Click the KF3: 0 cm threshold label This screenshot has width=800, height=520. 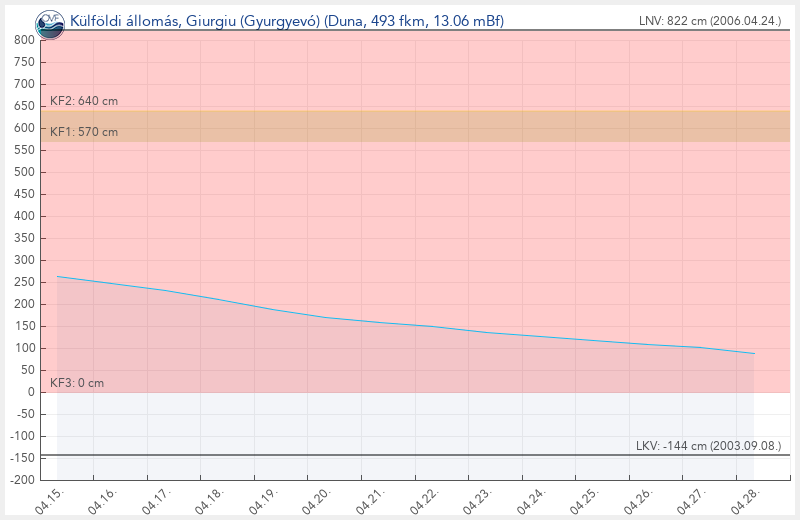point(77,383)
